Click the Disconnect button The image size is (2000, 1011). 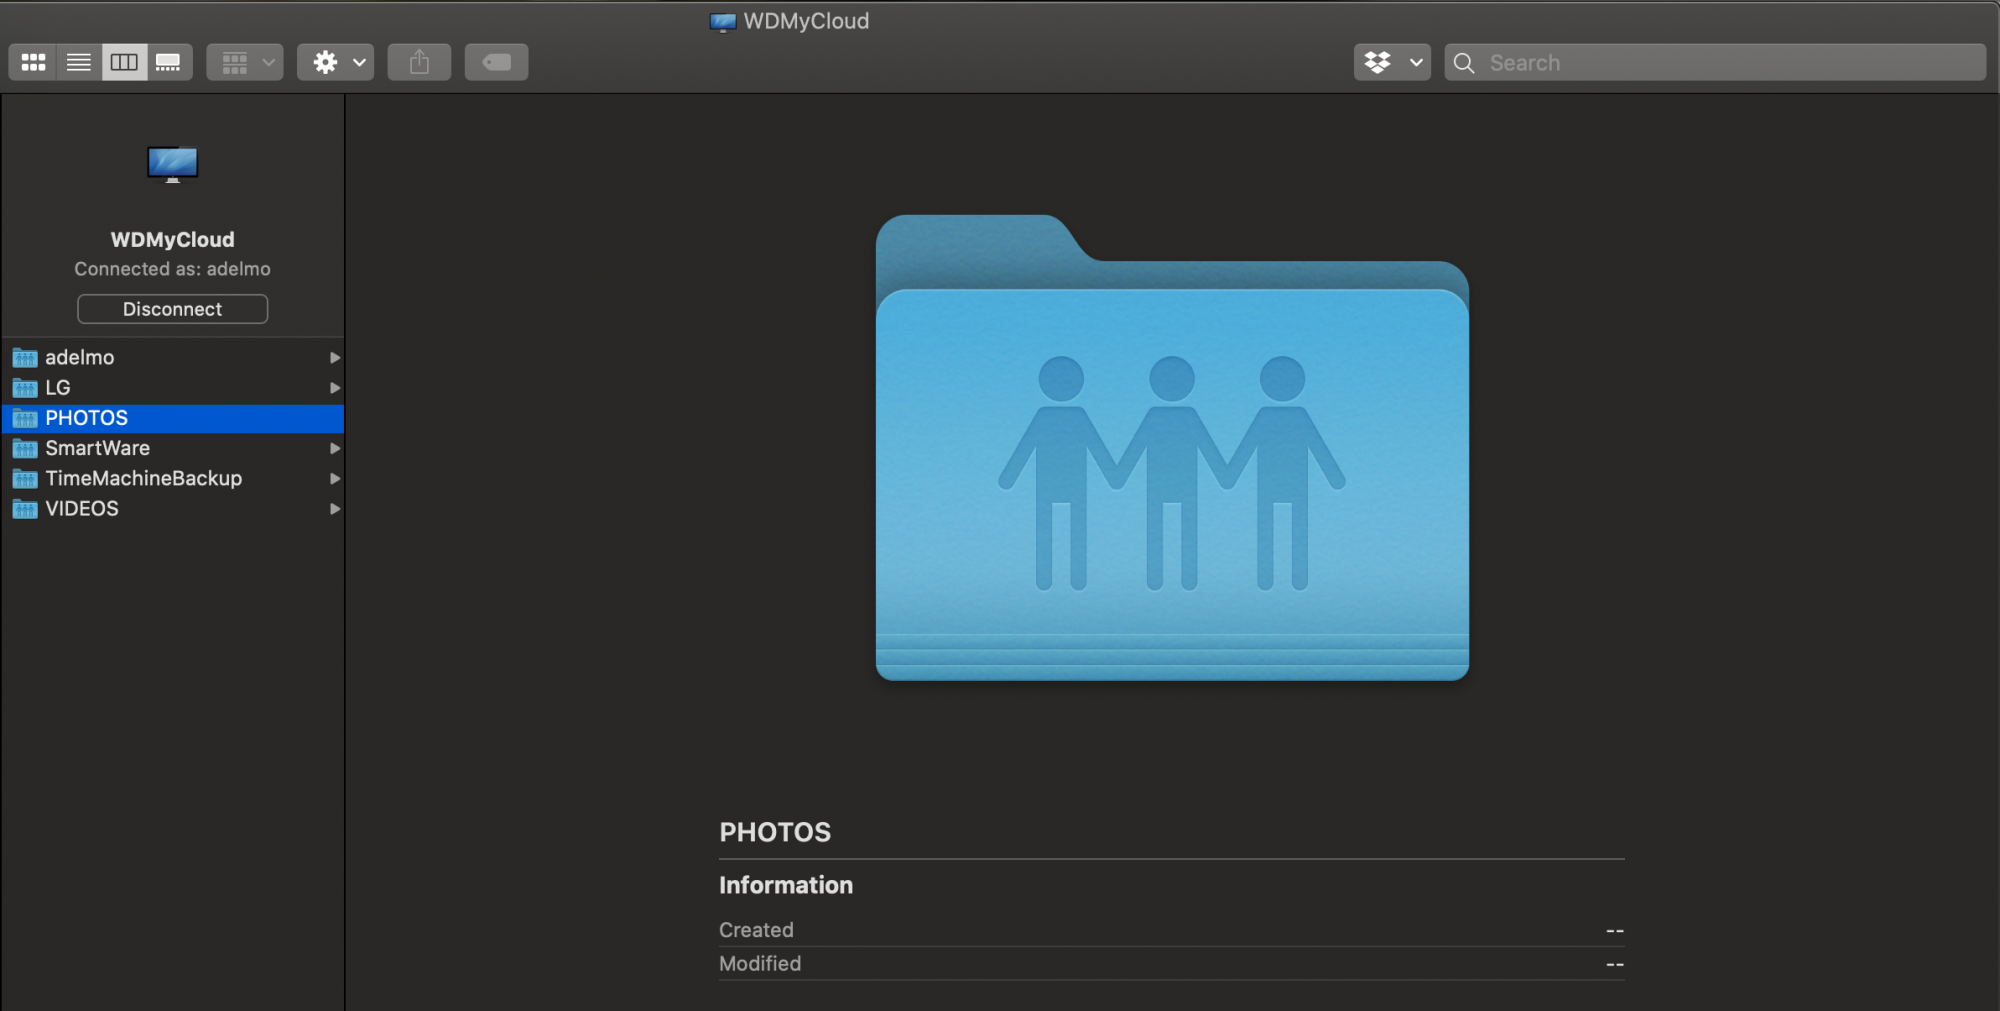172,309
